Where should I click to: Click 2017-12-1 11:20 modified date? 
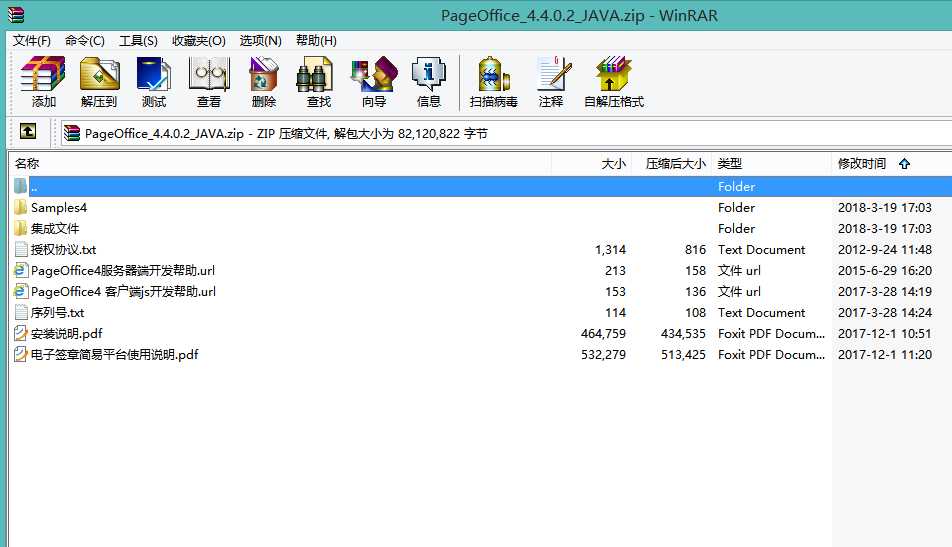[885, 355]
